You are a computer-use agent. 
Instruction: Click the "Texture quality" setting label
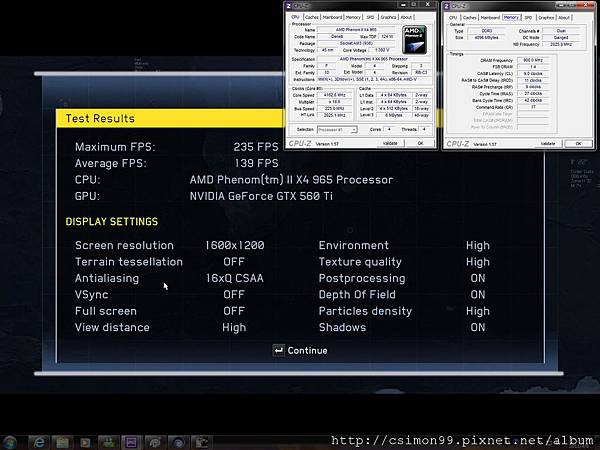pos(360,262)
